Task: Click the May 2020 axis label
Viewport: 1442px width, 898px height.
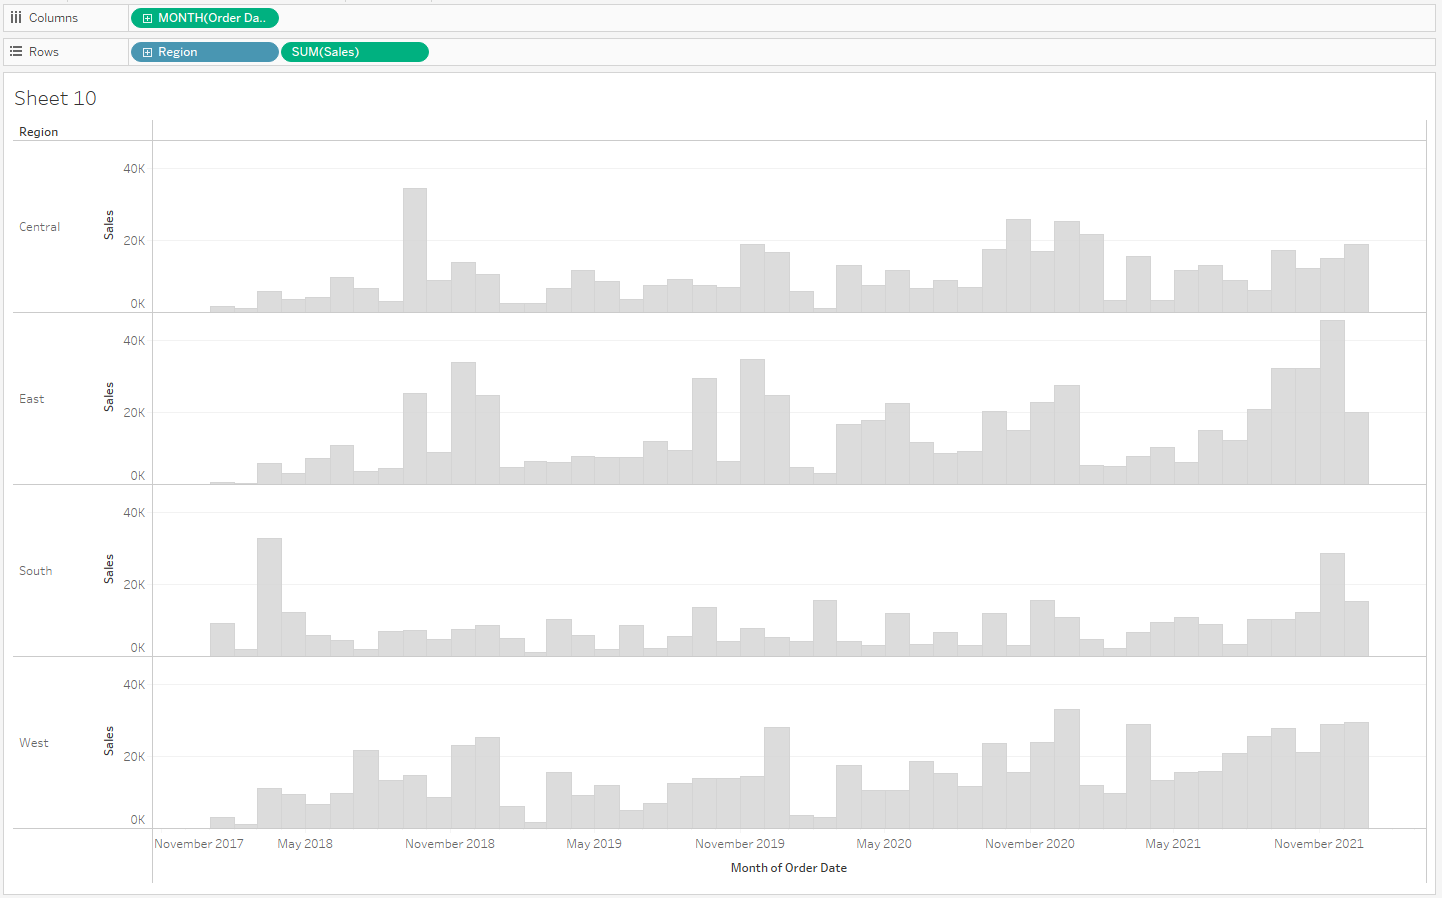Action: (x=884, y=844)
